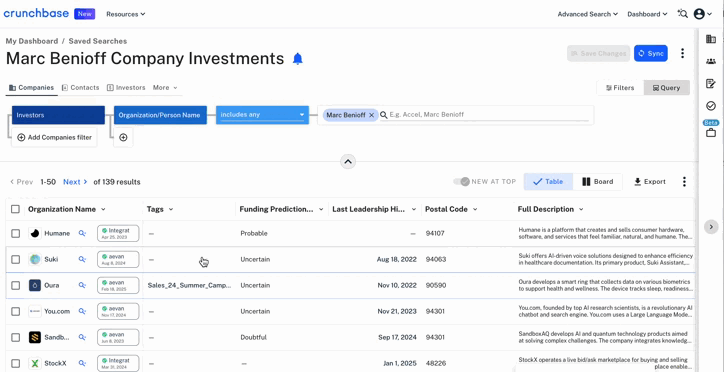Open the companies building icon in sidebar
This screenshot has width=724, height=372.
pos(711,39)
